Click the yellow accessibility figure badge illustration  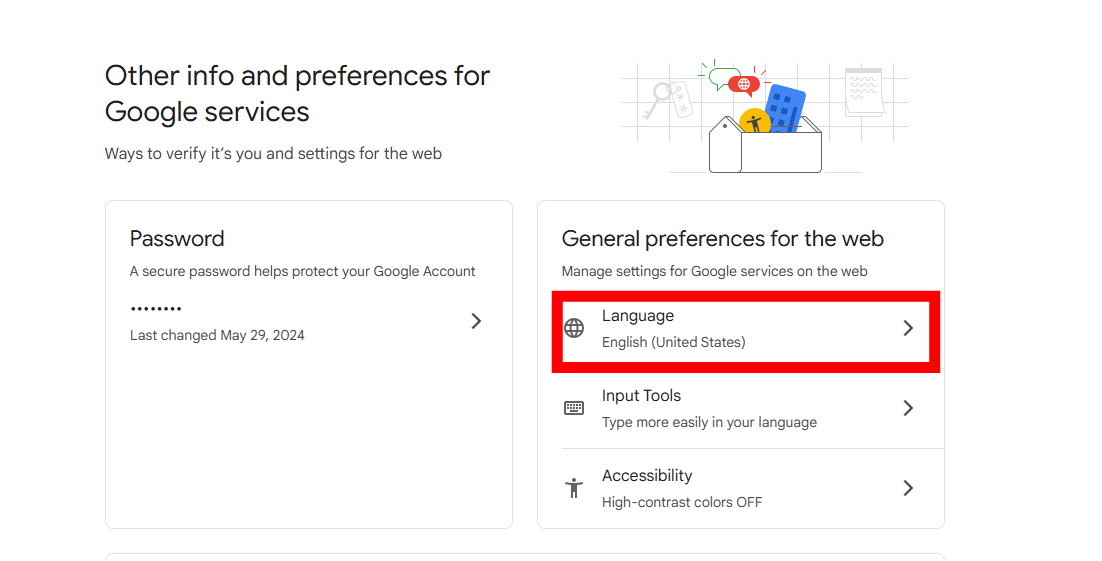point(753,122)
